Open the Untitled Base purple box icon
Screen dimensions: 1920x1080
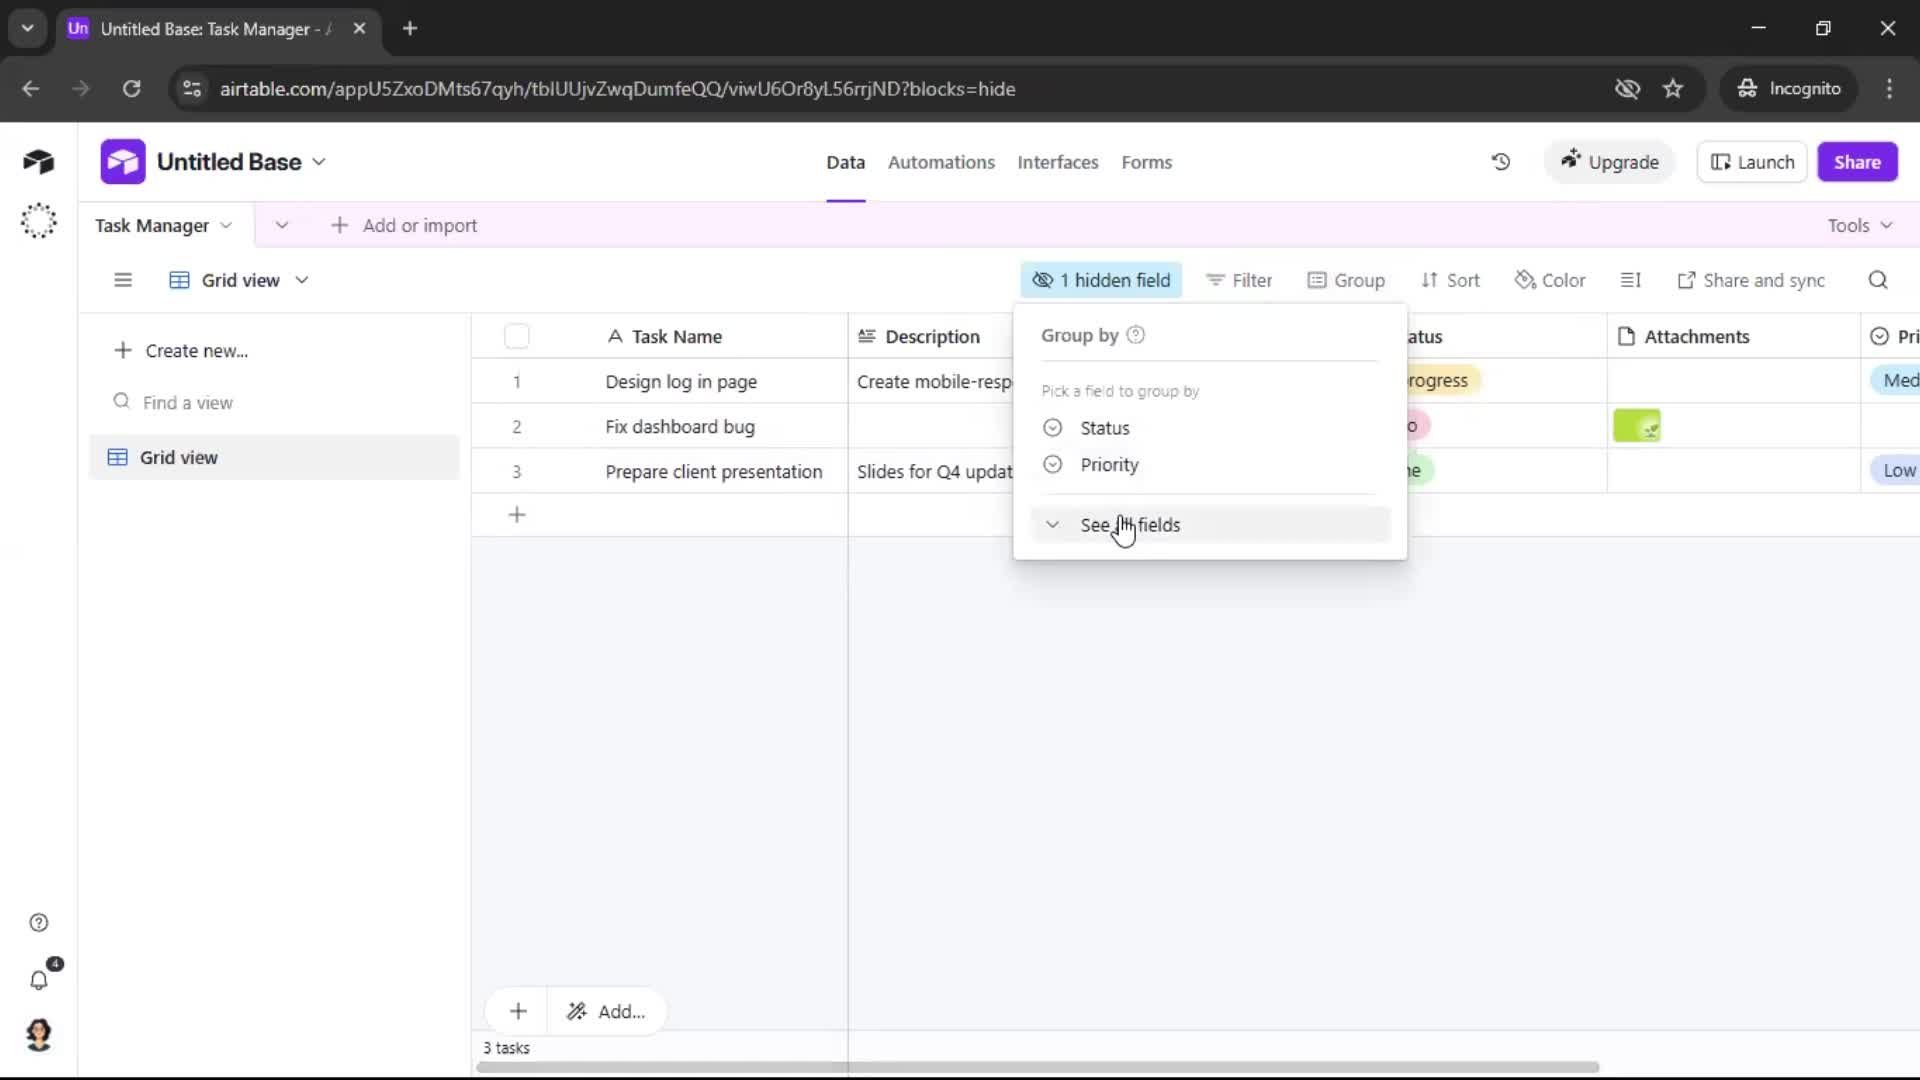point(122,162)
